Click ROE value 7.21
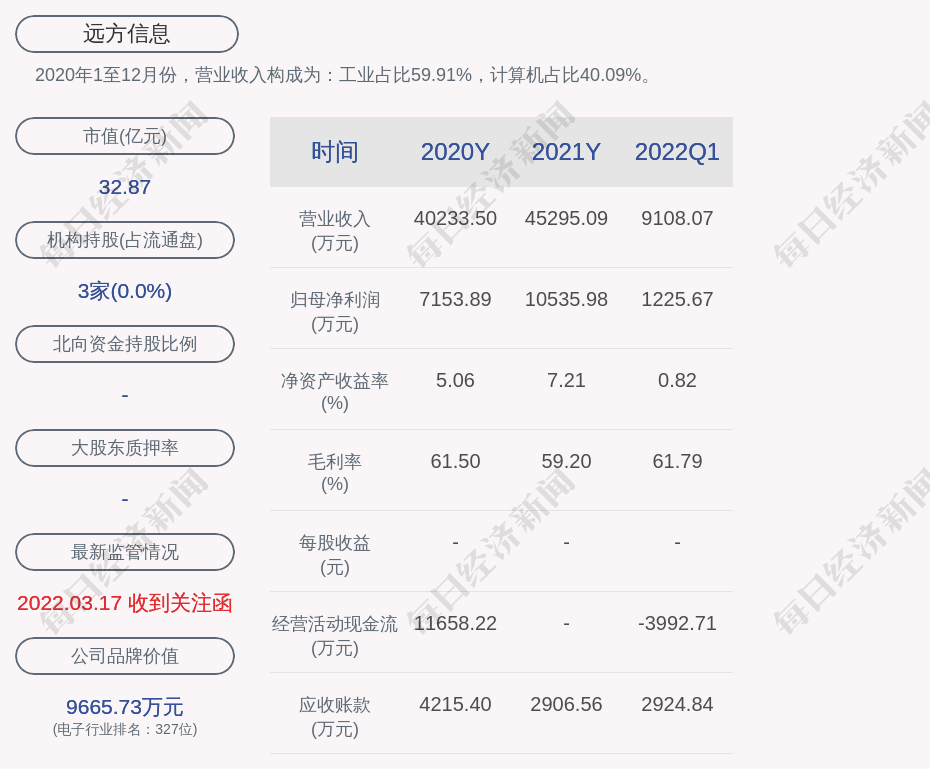 tap(566, 380)
